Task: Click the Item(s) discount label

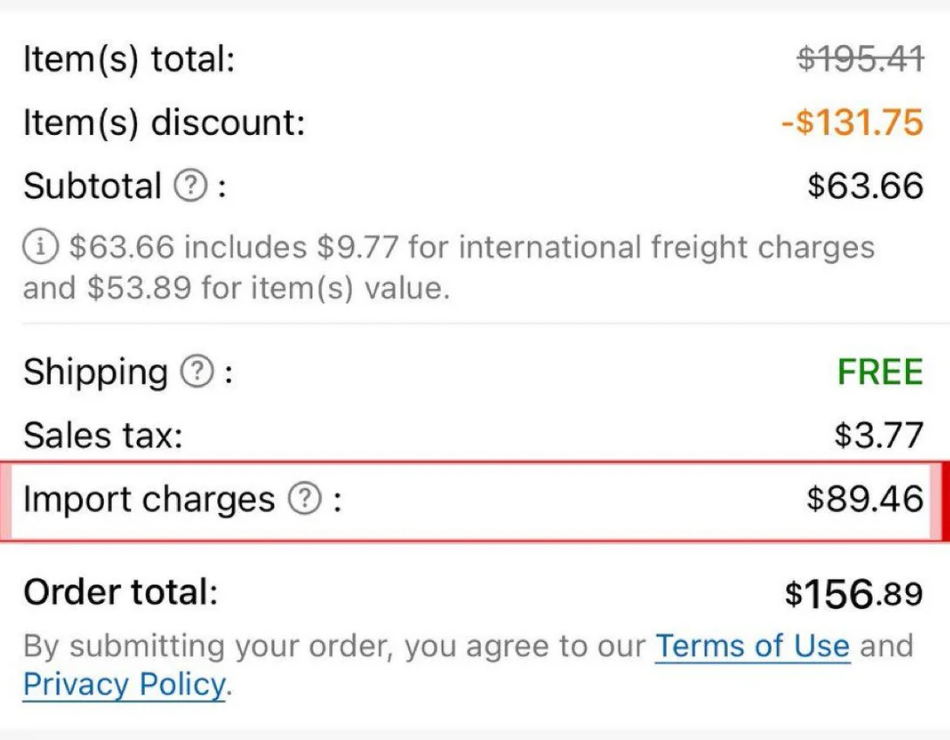Action: 158,122
